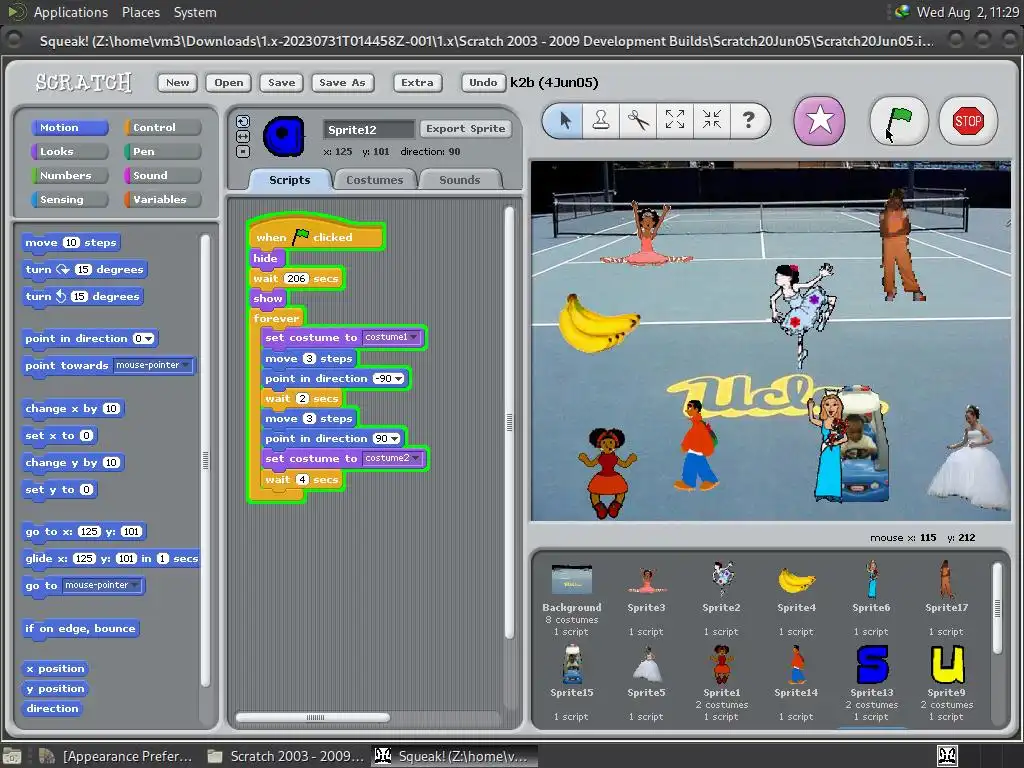Select Sprite3 in the sprite list
Image resolution: width=1024 pixels, height=768 pixels.
tap(646, 600)
